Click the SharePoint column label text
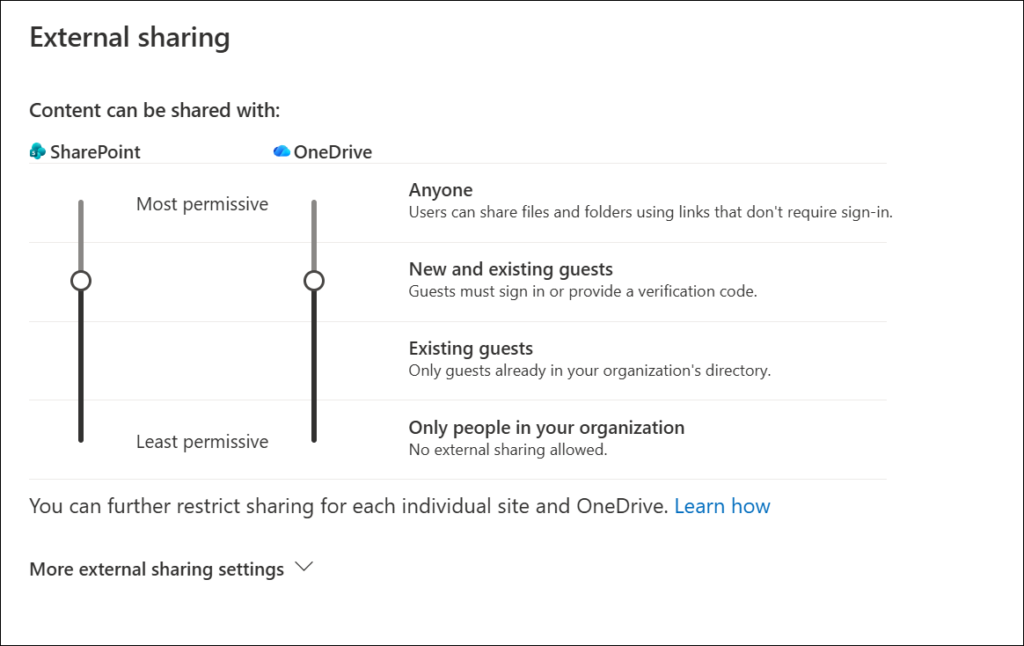1024x646 pixels. click(x=95, y=152)
